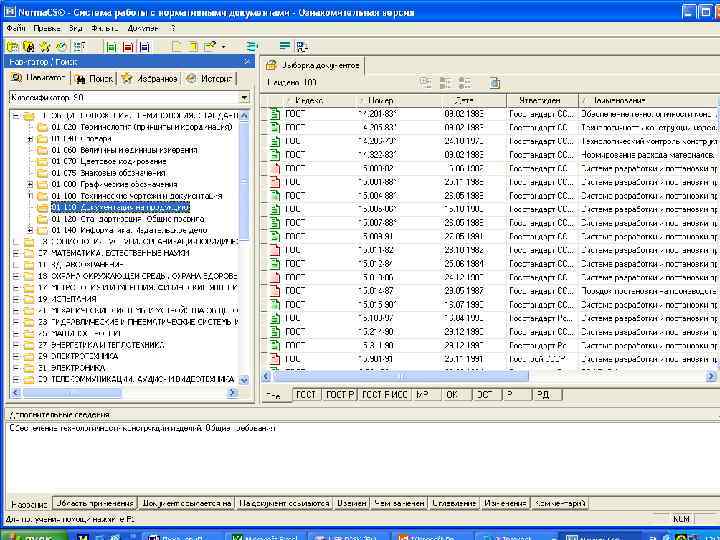The image size is (720, 540).
Task: Click the blue document icon in the main toolbar
Action: click(x=145, y=47)
